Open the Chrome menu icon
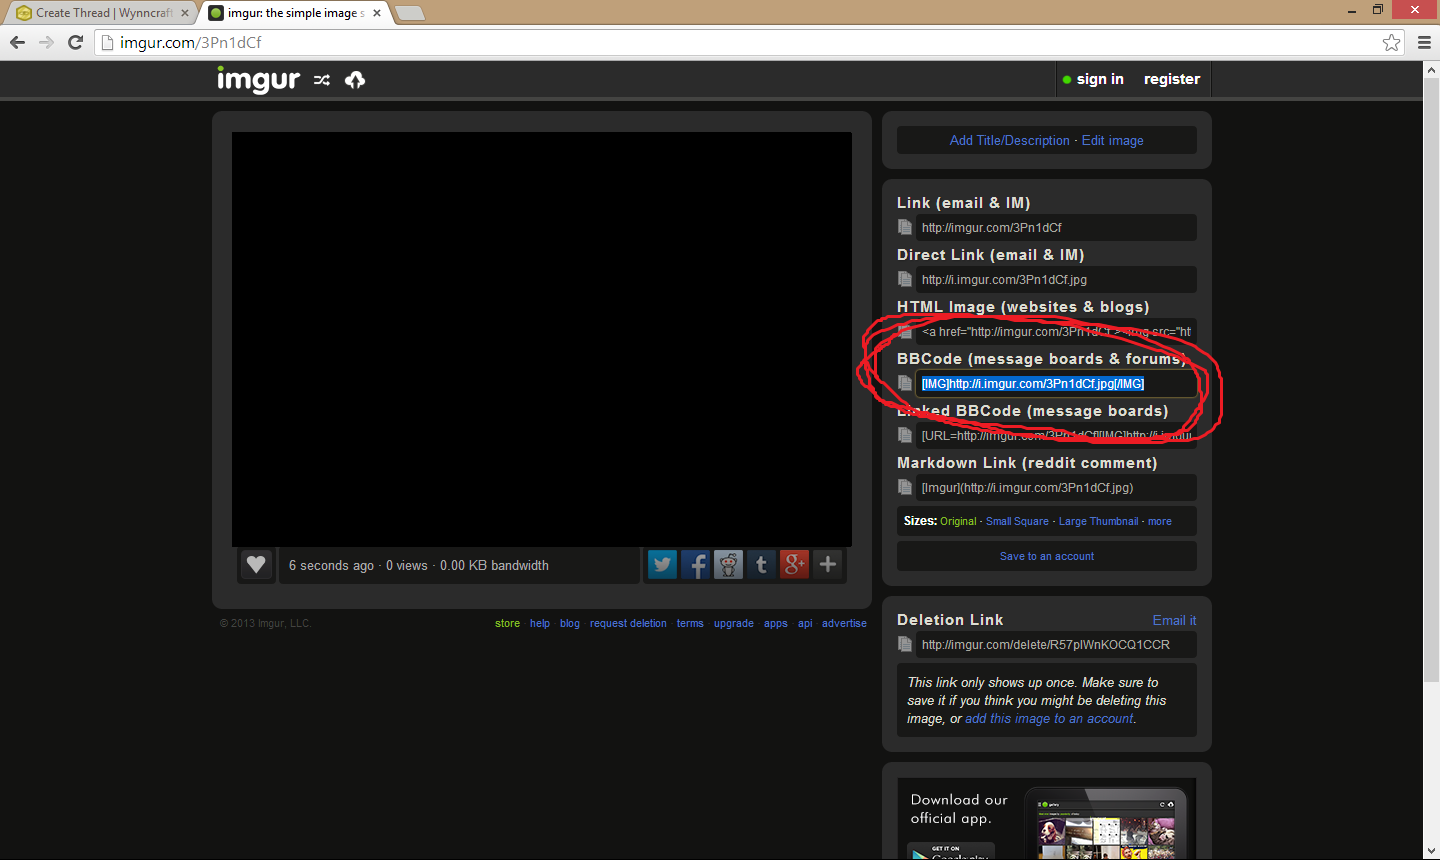The image size is (1440, 860). [1424, 42]
